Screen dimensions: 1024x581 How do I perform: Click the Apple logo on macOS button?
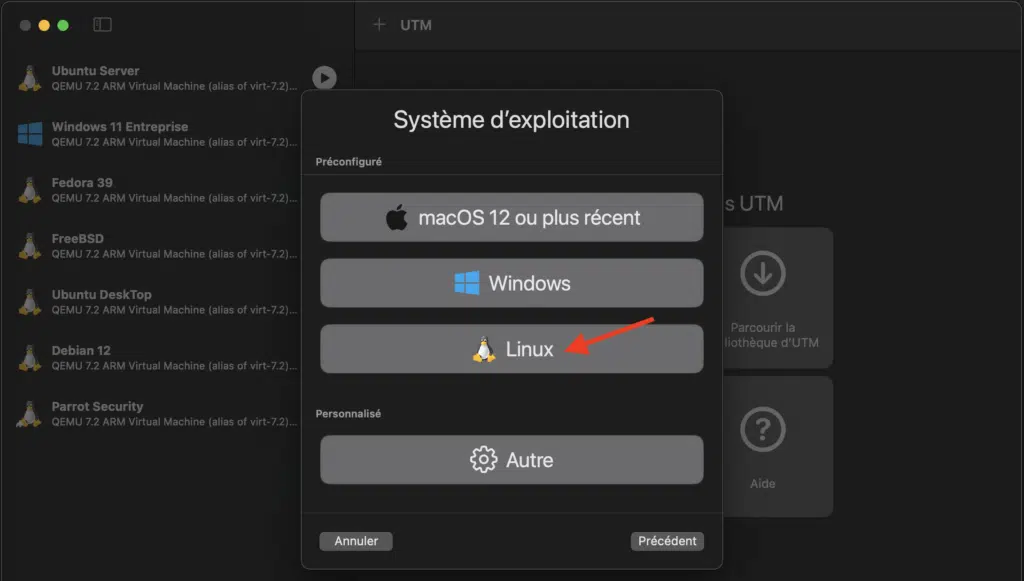tap(396, 217)
